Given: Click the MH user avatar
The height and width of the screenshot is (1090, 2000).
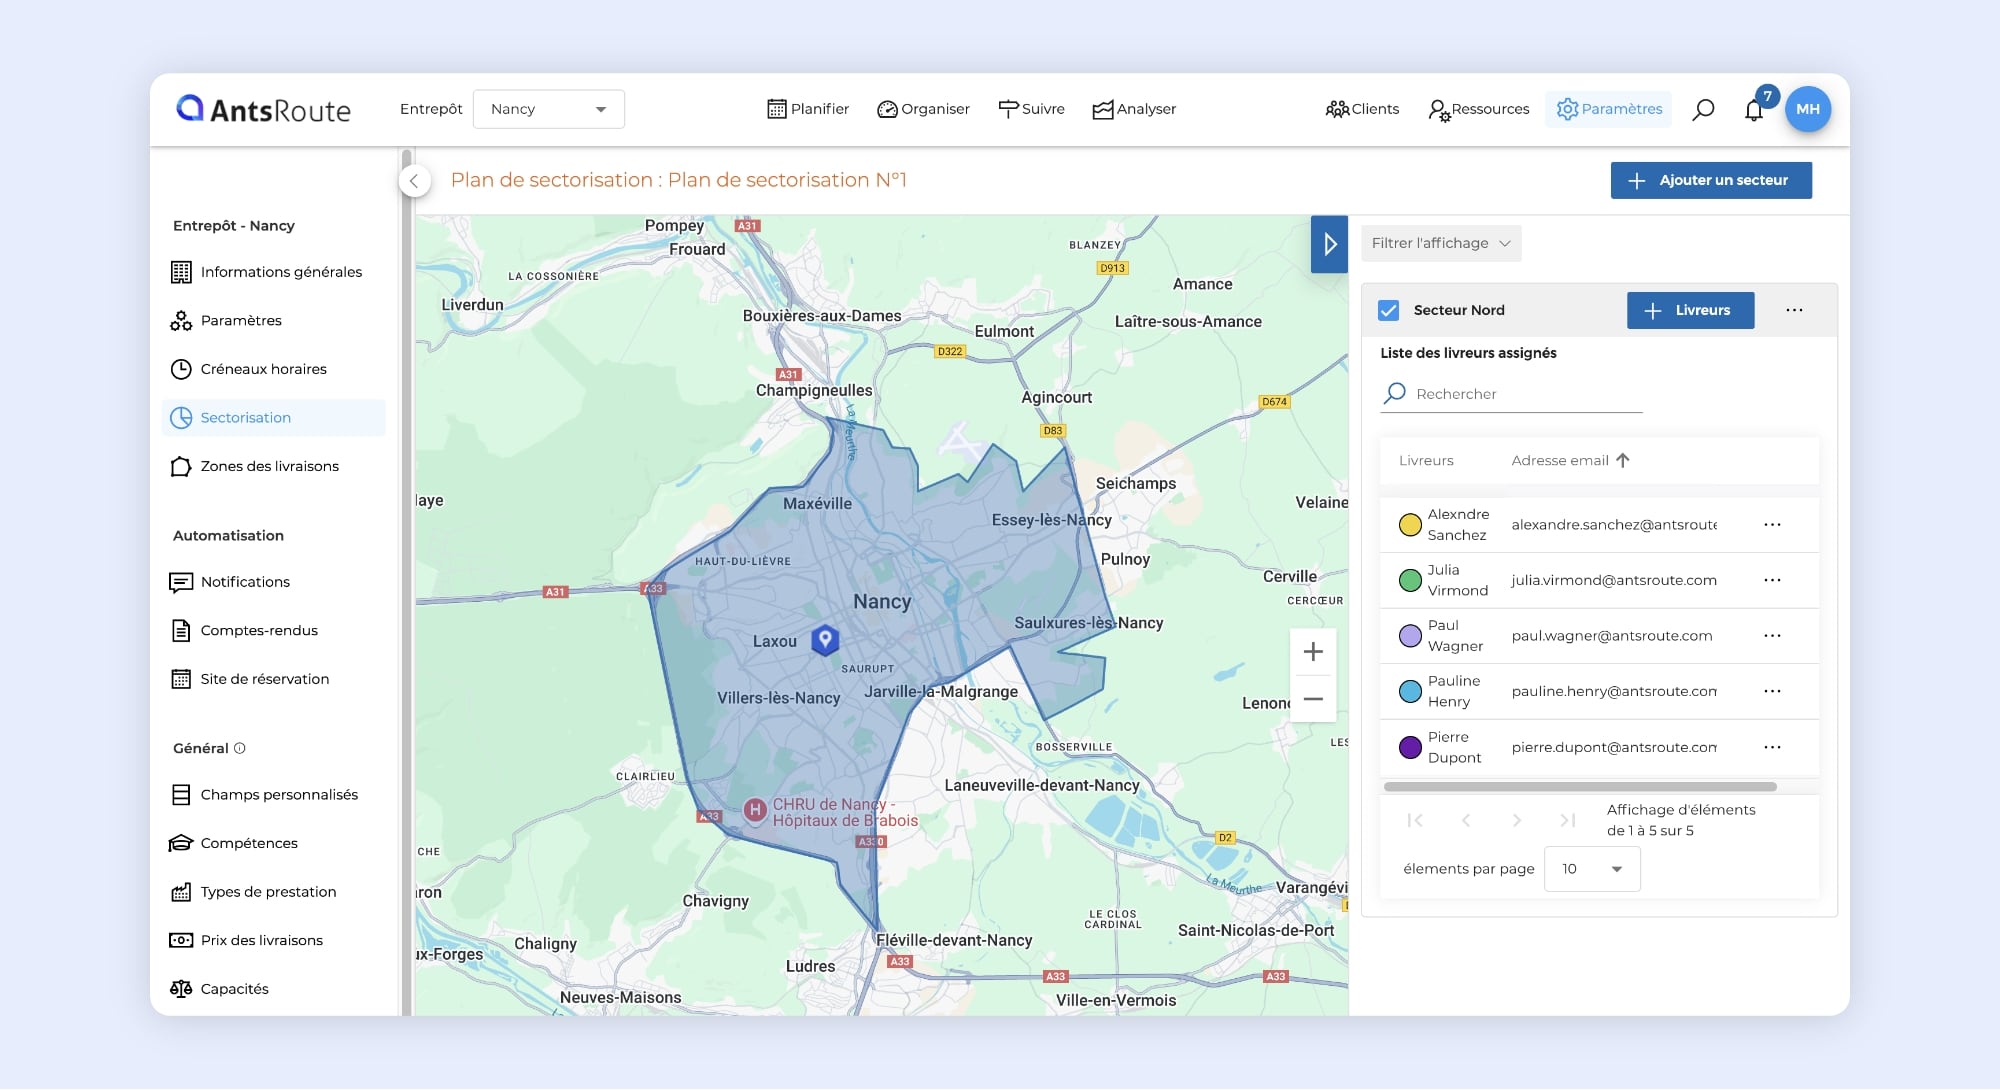Looking at the screenshot, I should tap(1807, 109).
